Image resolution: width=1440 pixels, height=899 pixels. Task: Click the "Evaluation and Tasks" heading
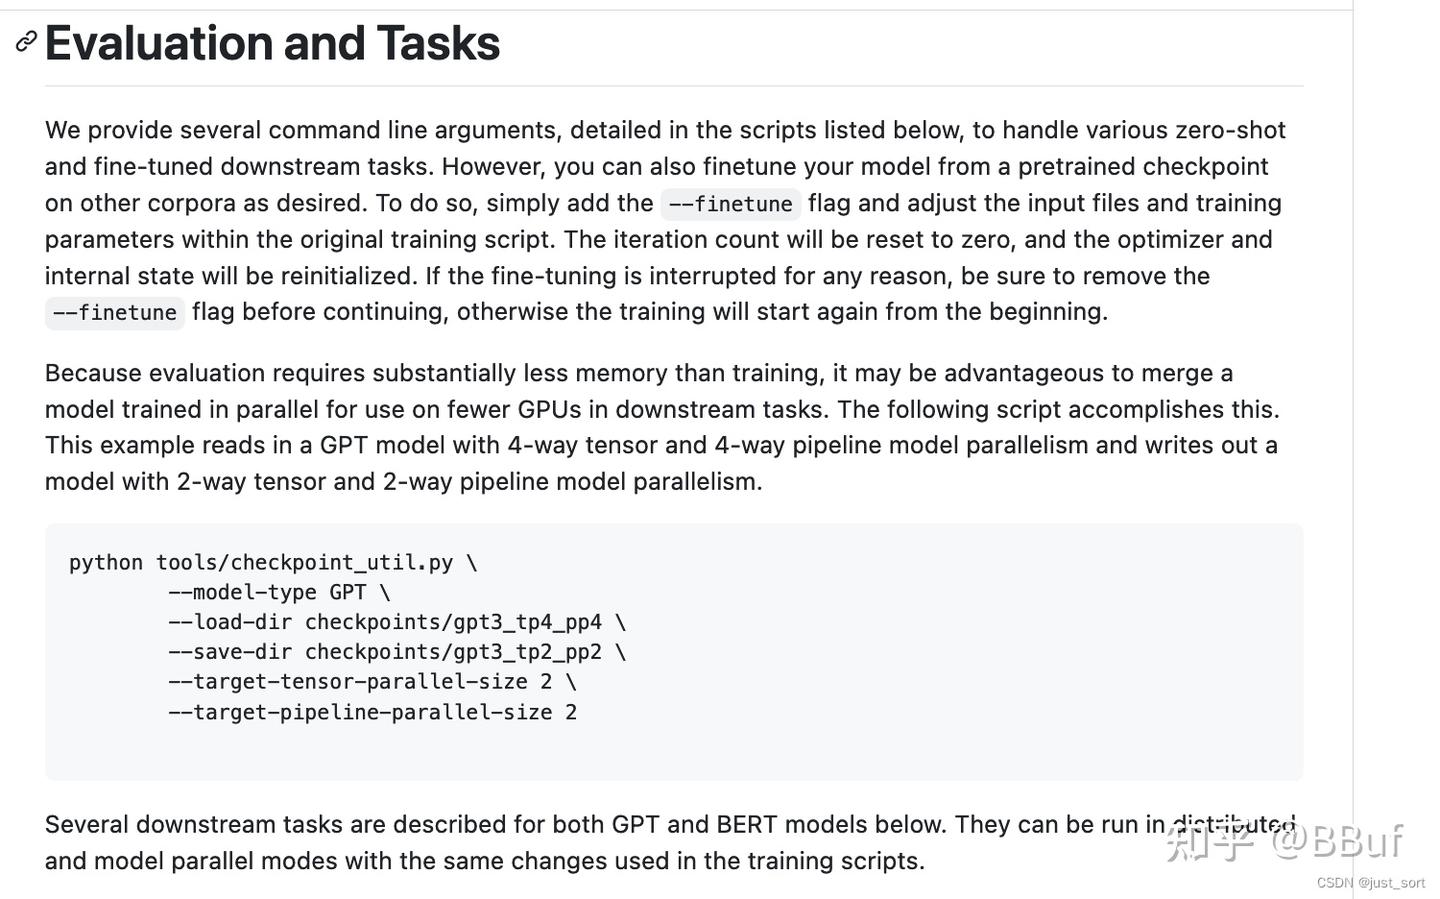click(x=272, y=44)
